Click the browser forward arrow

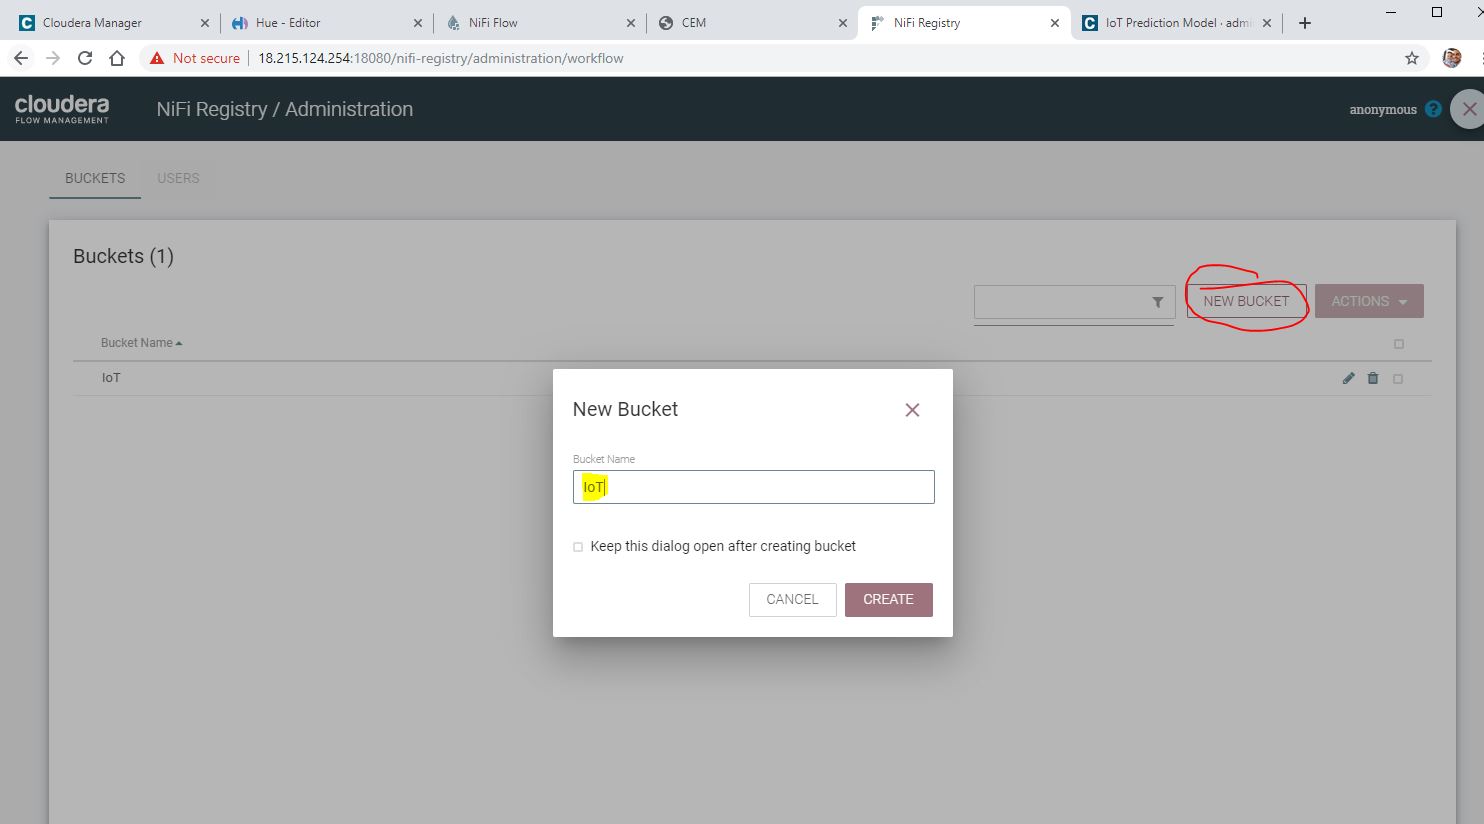pyautogui.click(x=53, y=58)
